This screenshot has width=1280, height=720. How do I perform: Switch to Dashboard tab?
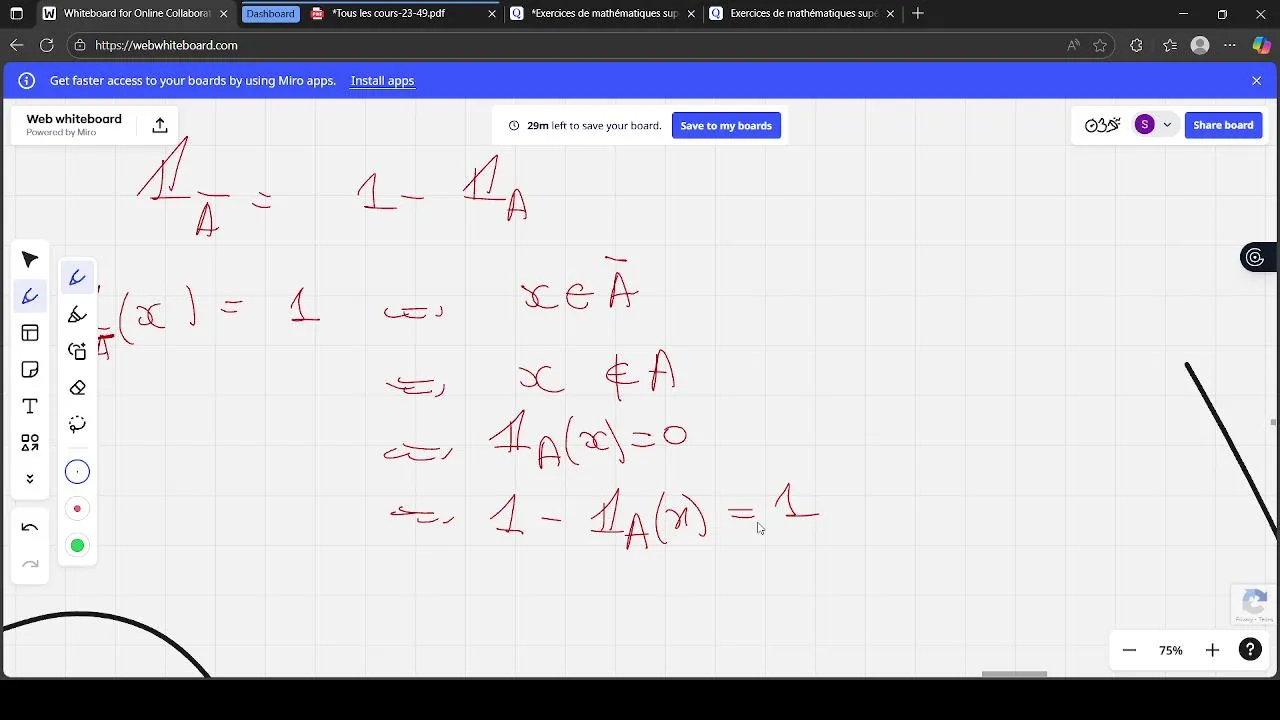(x=270, y=14)
